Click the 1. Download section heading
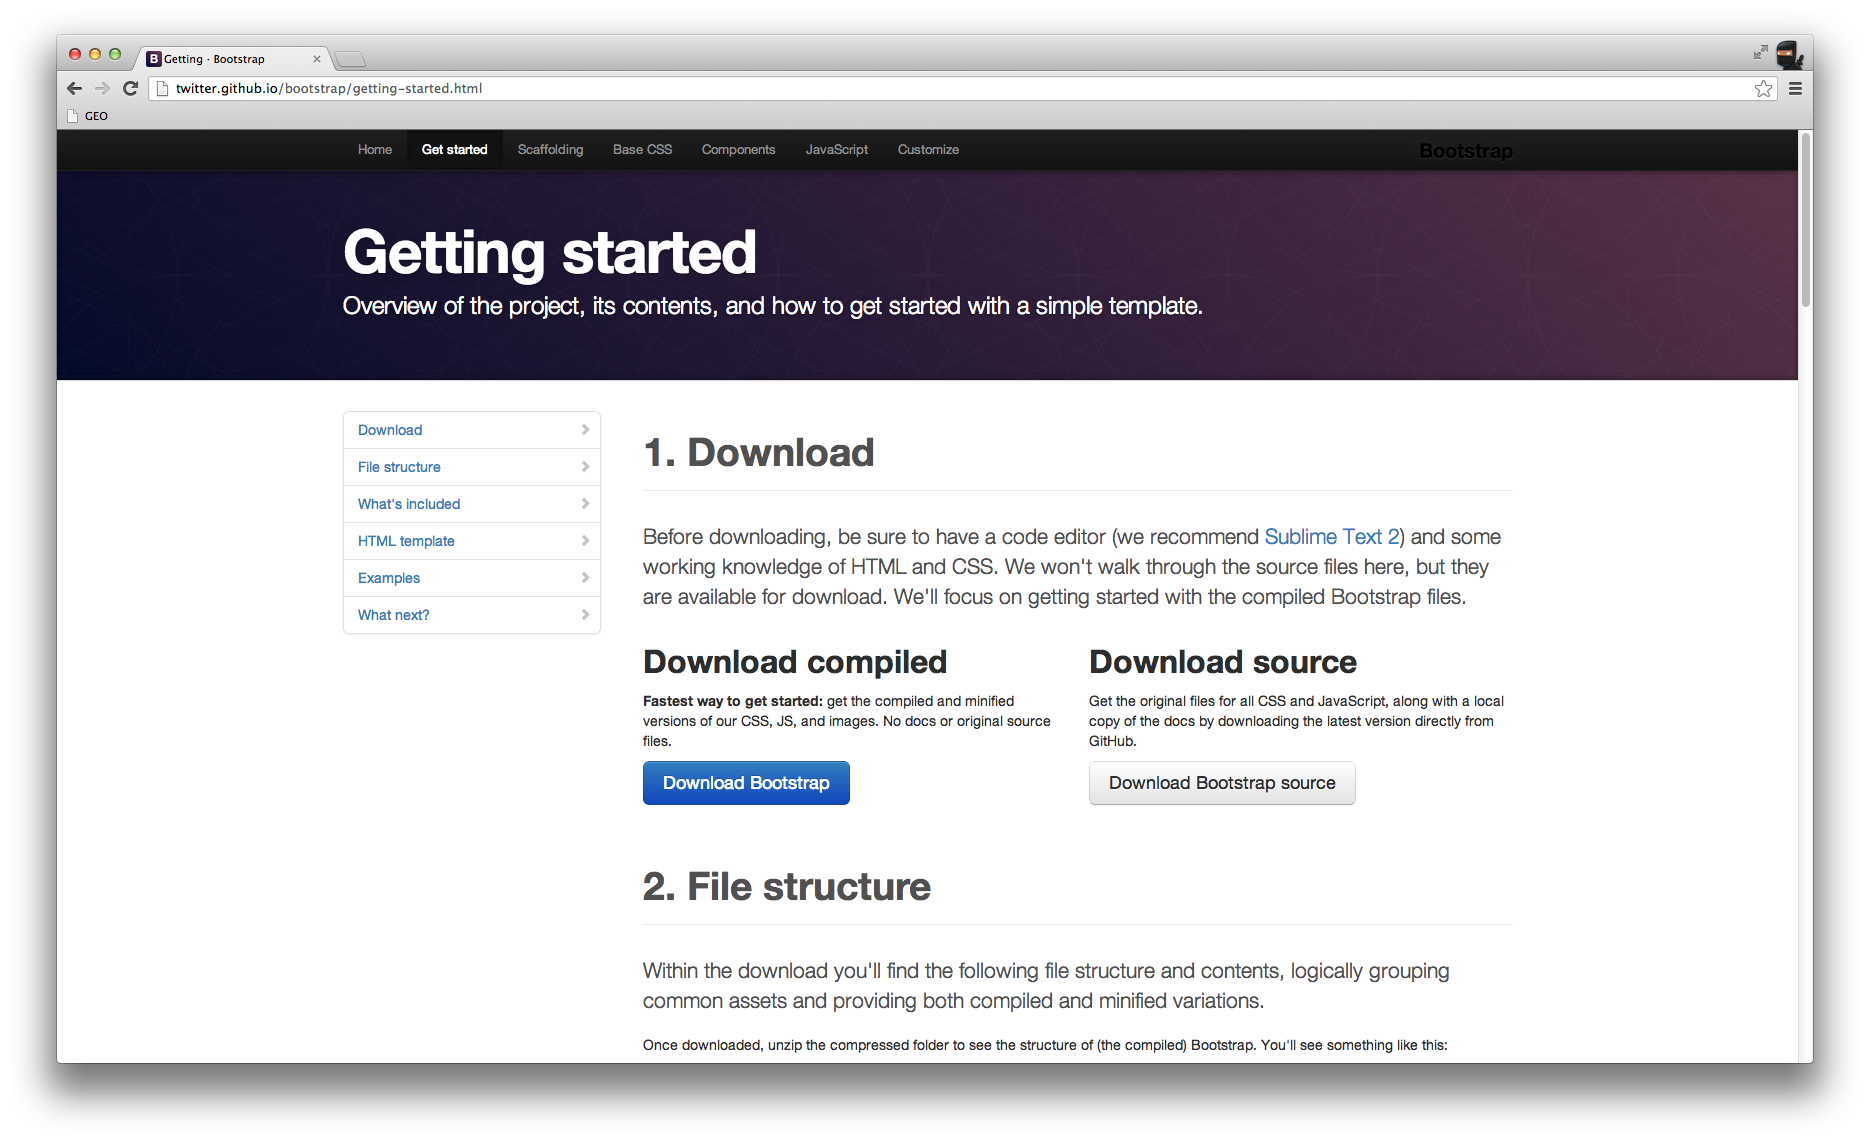 click(x=759, y=453)
